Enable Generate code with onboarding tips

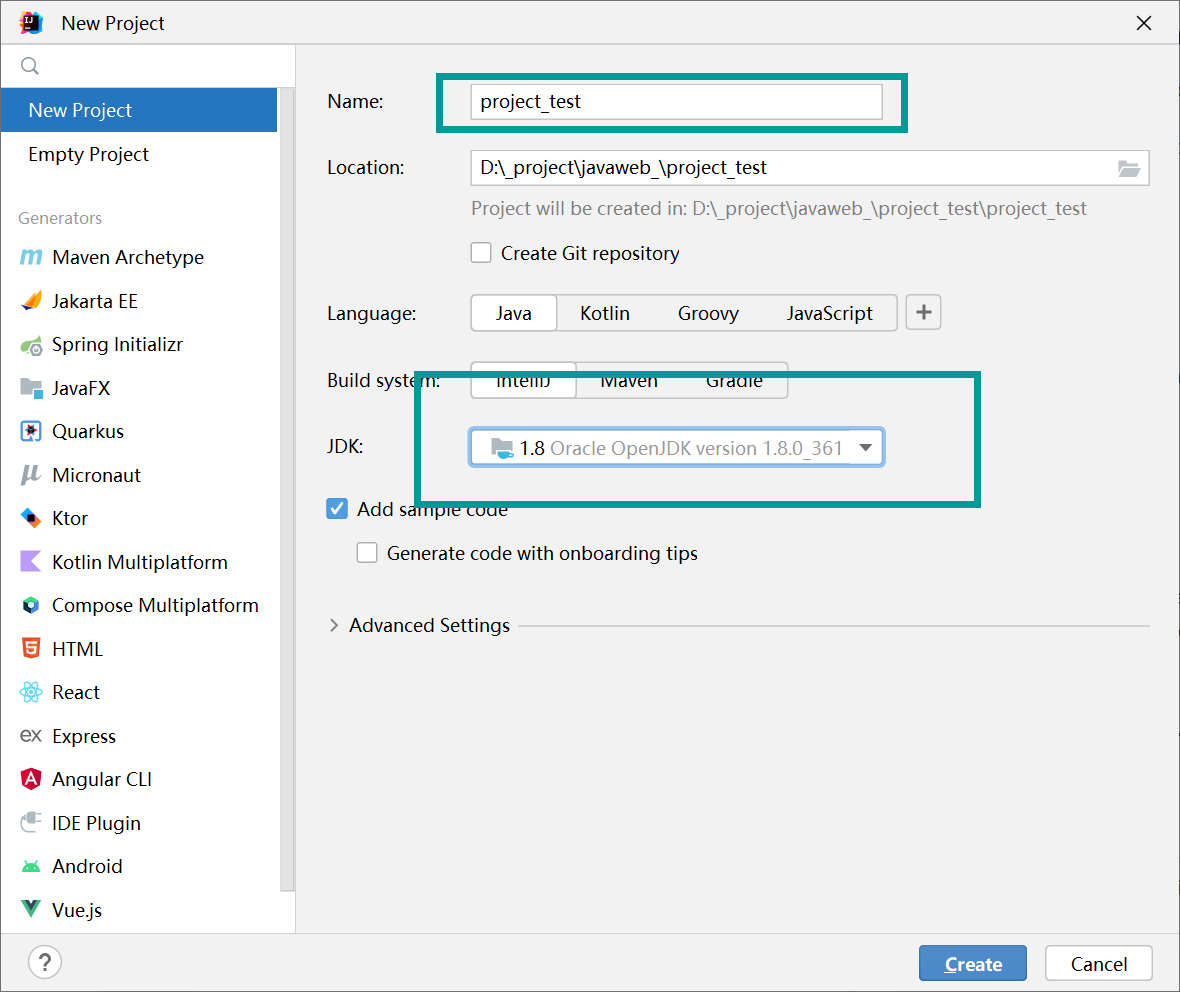pos(367,553)
